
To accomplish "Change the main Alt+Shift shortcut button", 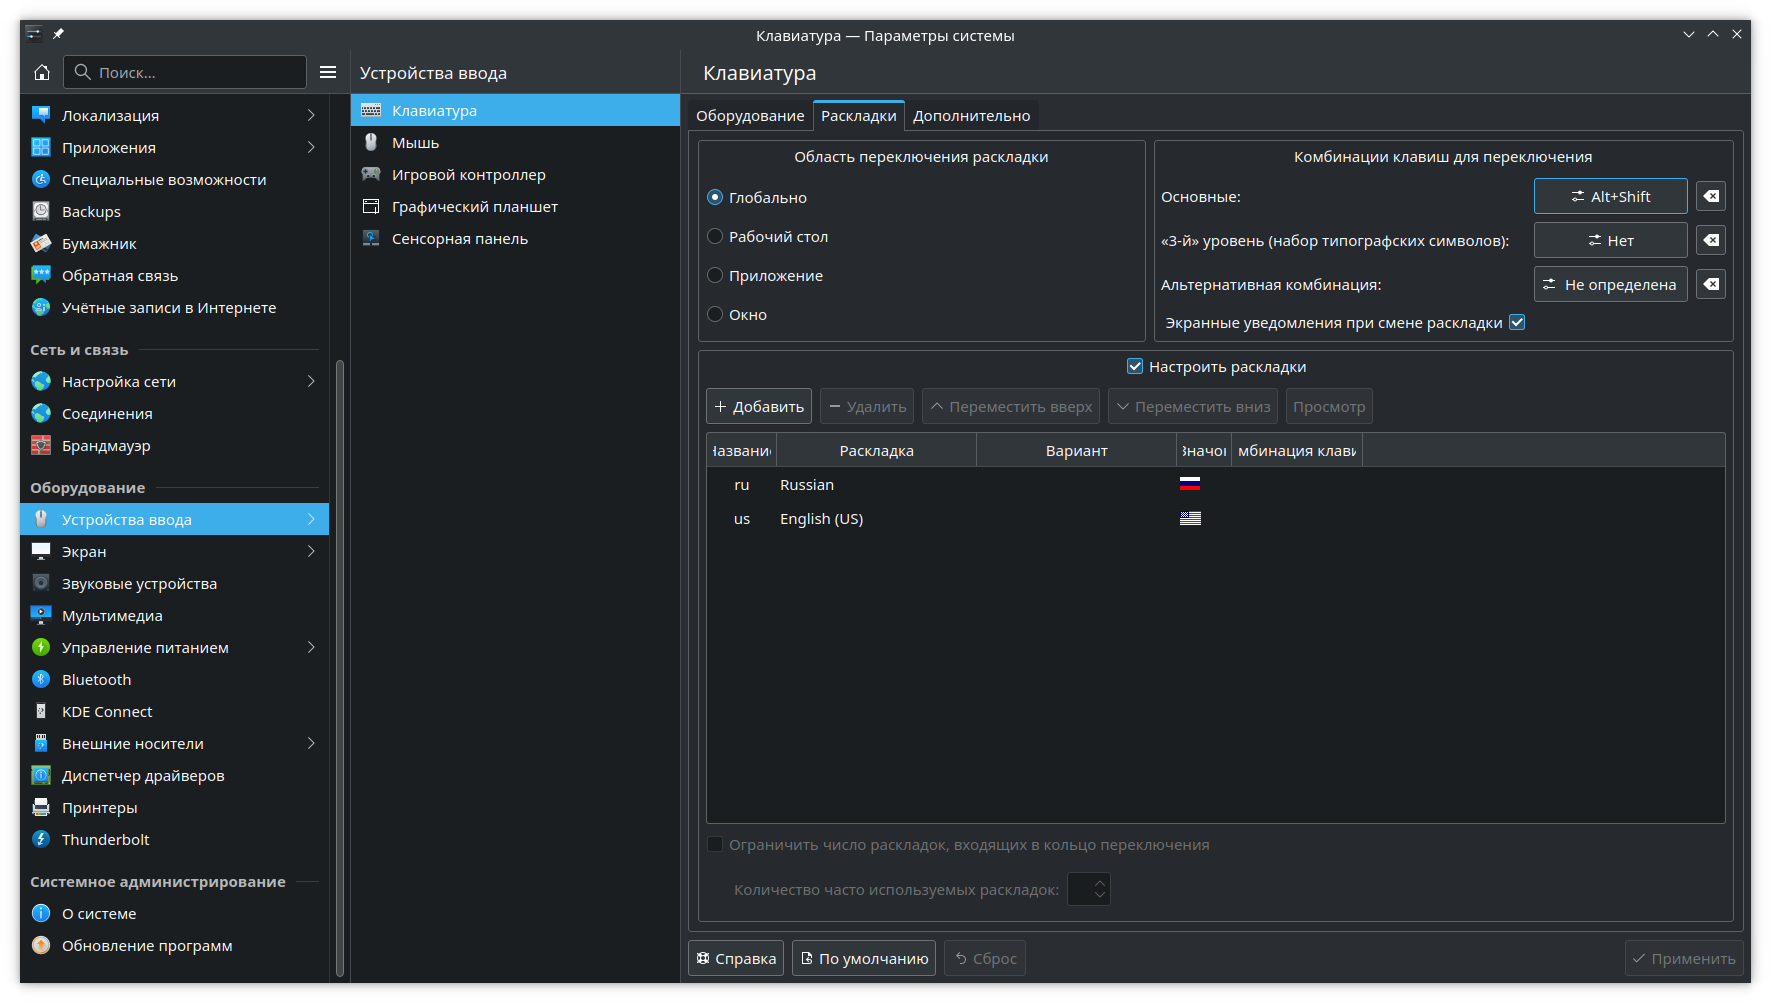I will (x=1611, y=196).
